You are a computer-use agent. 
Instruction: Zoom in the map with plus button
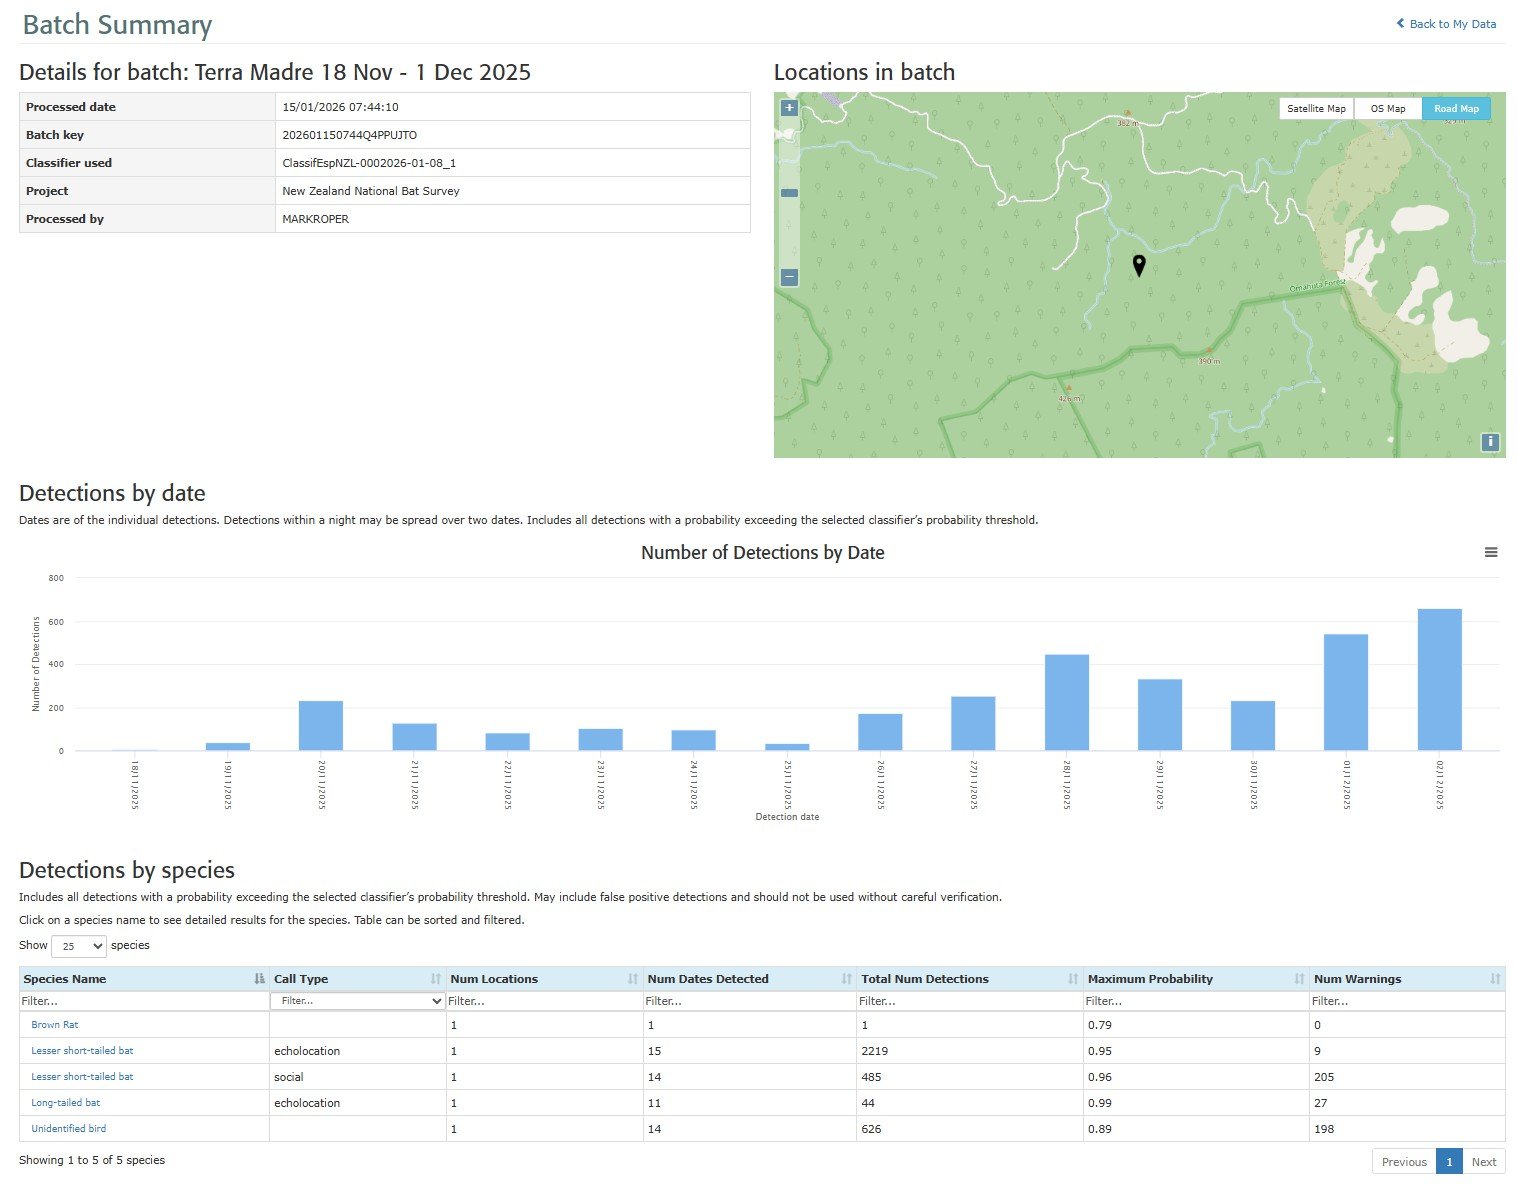coord(789,108)
